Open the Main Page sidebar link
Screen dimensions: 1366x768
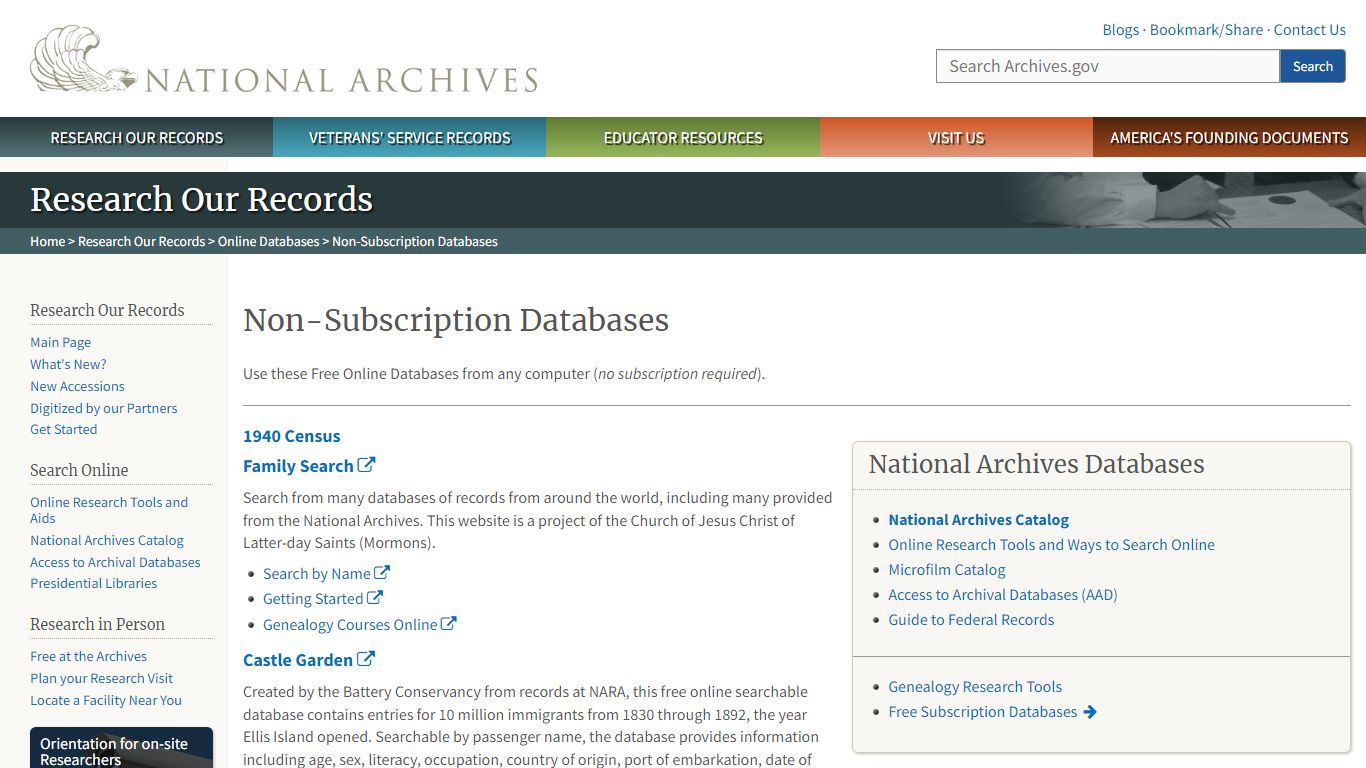coord(60,342)
